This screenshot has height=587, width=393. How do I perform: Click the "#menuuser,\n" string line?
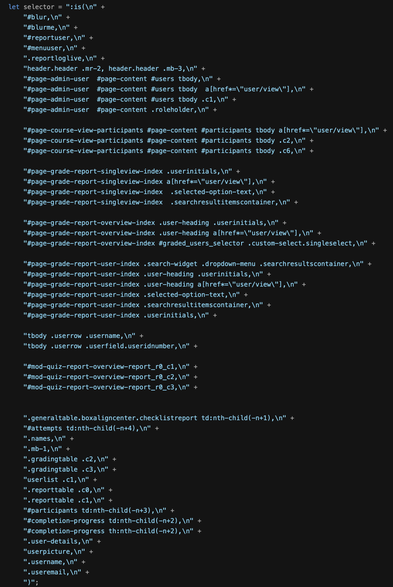coord(55,48)
